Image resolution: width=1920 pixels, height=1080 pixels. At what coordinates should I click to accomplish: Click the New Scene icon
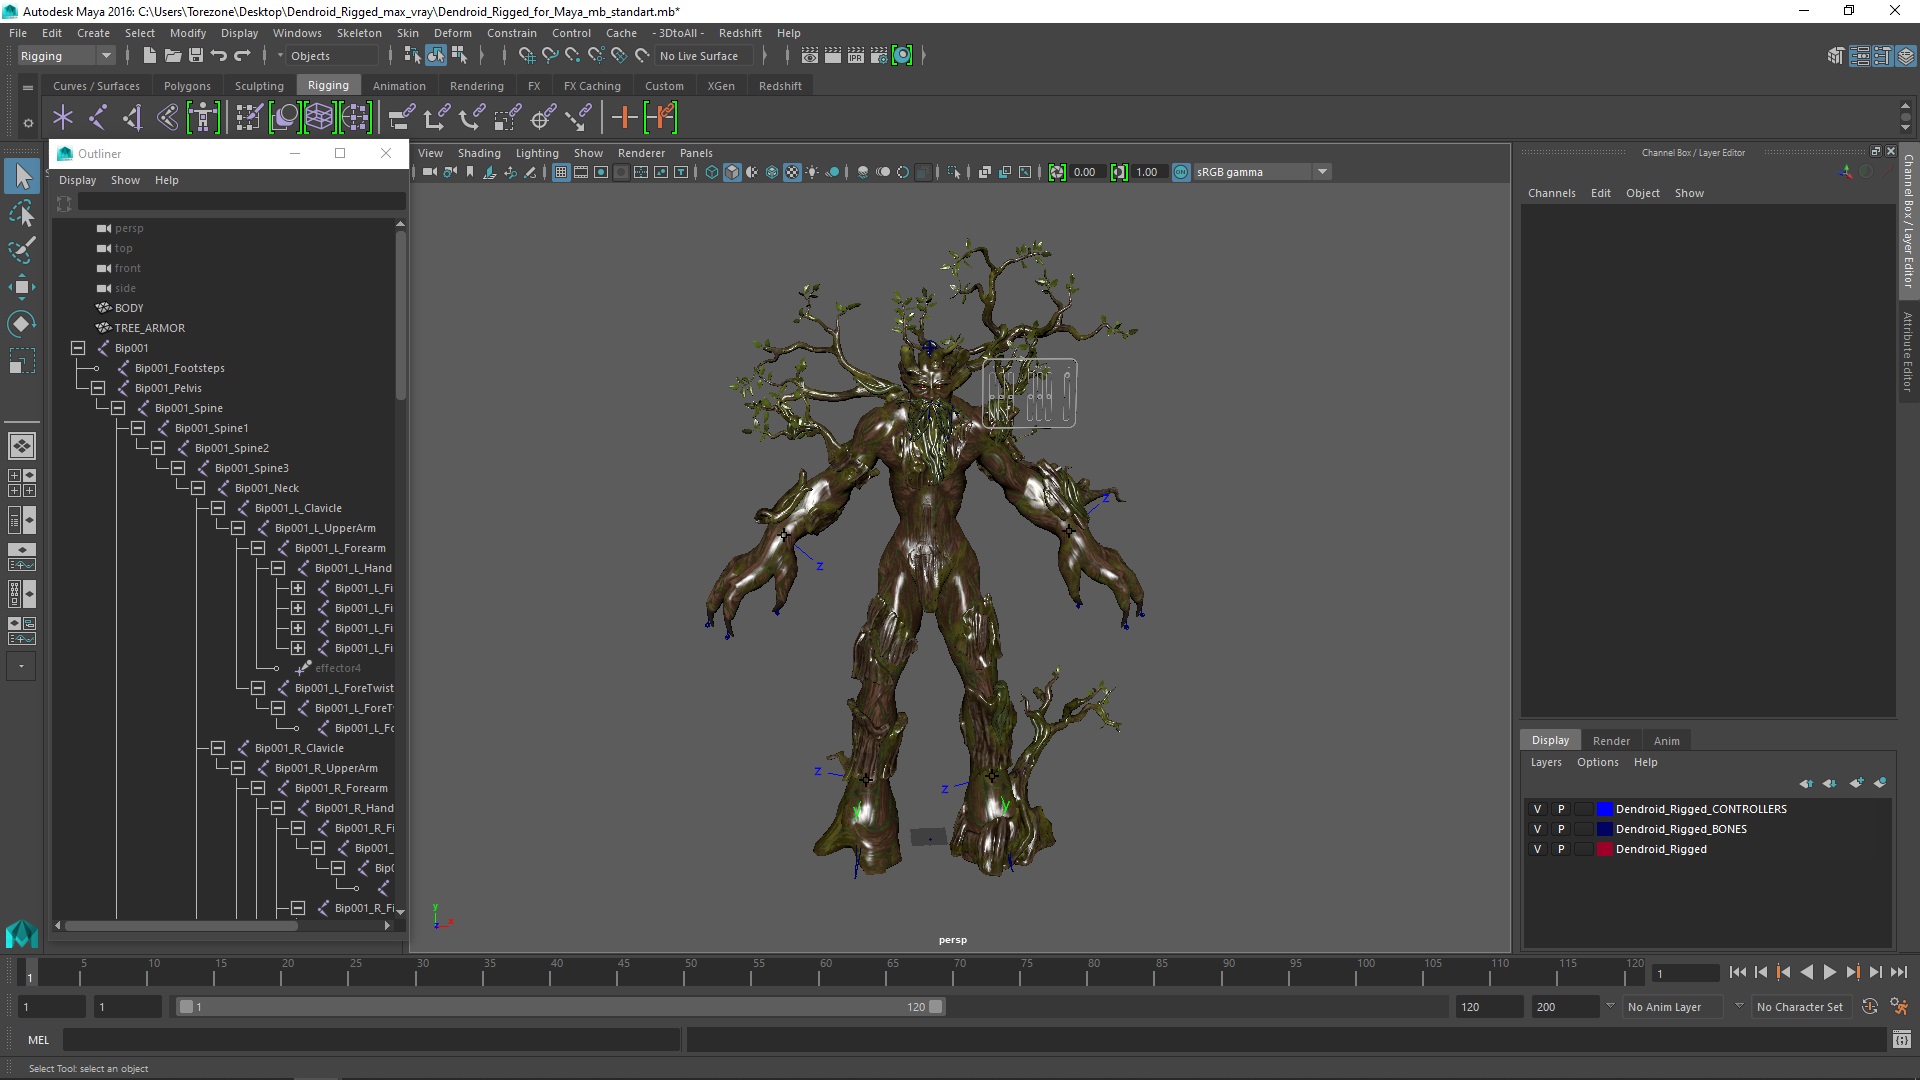point(149,56)
